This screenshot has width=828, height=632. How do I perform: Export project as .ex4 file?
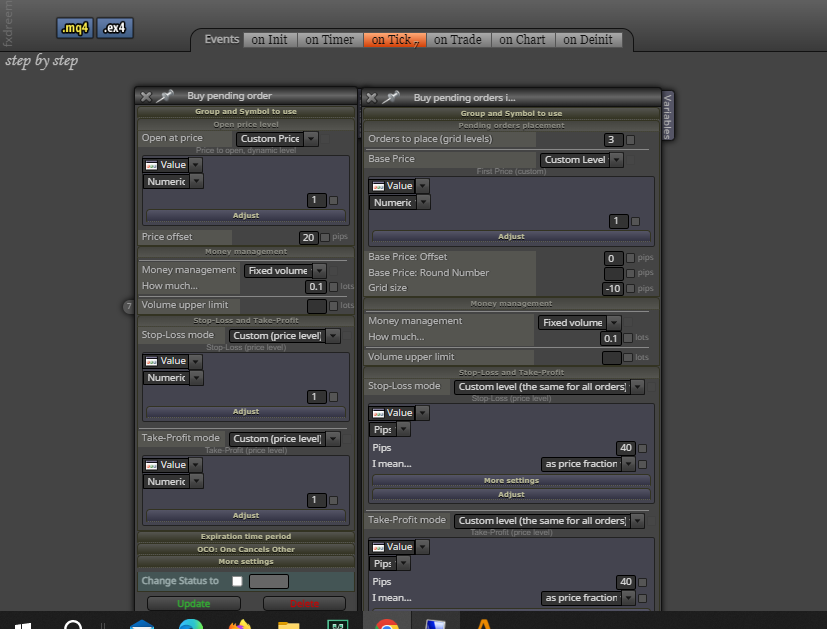pyautogui.click(x=115, y=27)
